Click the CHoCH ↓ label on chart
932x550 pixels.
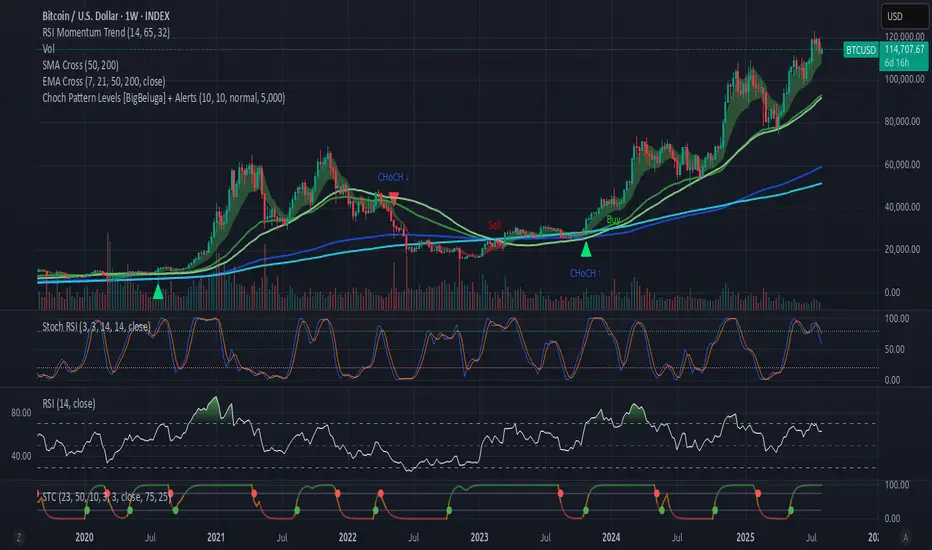(x=393, y=177)
